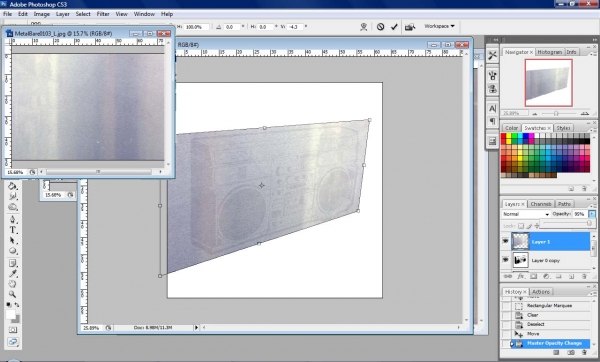The height and width of the screenshot is (362, 600).
Task: Create new snapshot in History panel
Action: tap(571, 352)
